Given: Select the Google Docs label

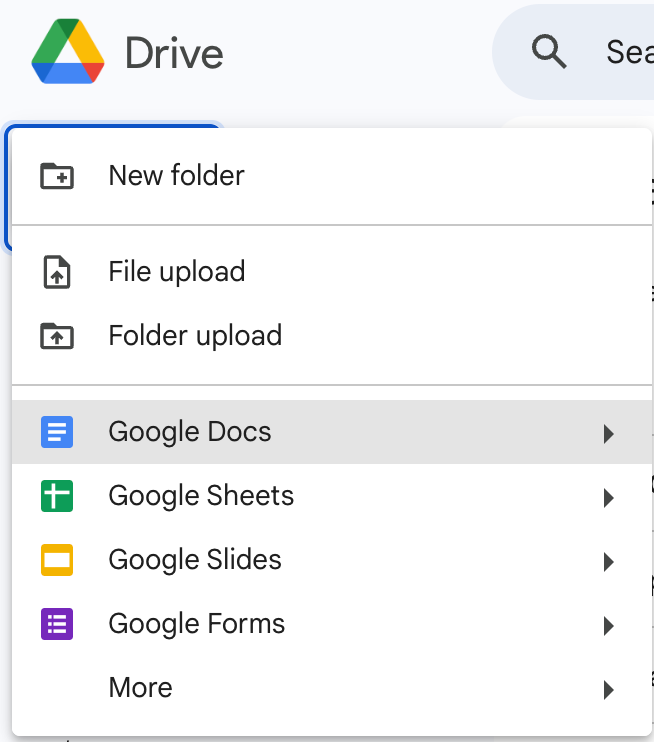Looking at the screenshot, I should [190, 432].
